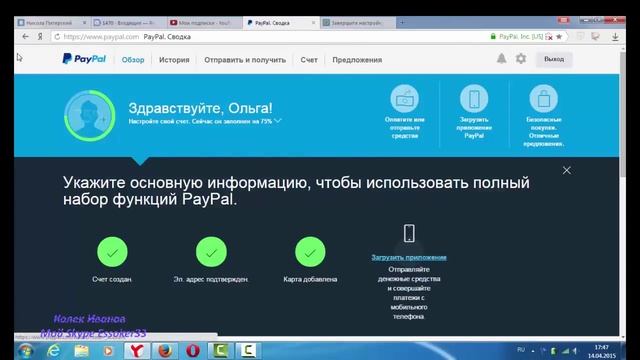Open the file explorer folder on the taskbar
Image resolution: width=640 pixels, height=360 pixels.
click(x=81, y=351)
